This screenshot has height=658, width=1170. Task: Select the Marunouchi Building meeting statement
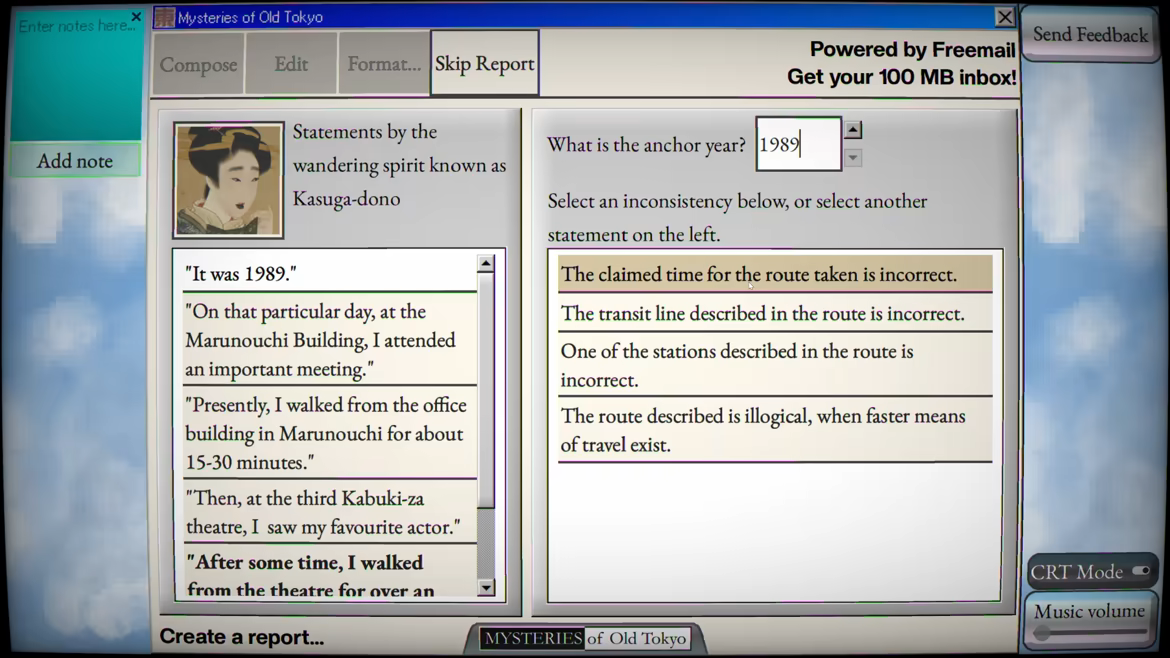point(330,339)
